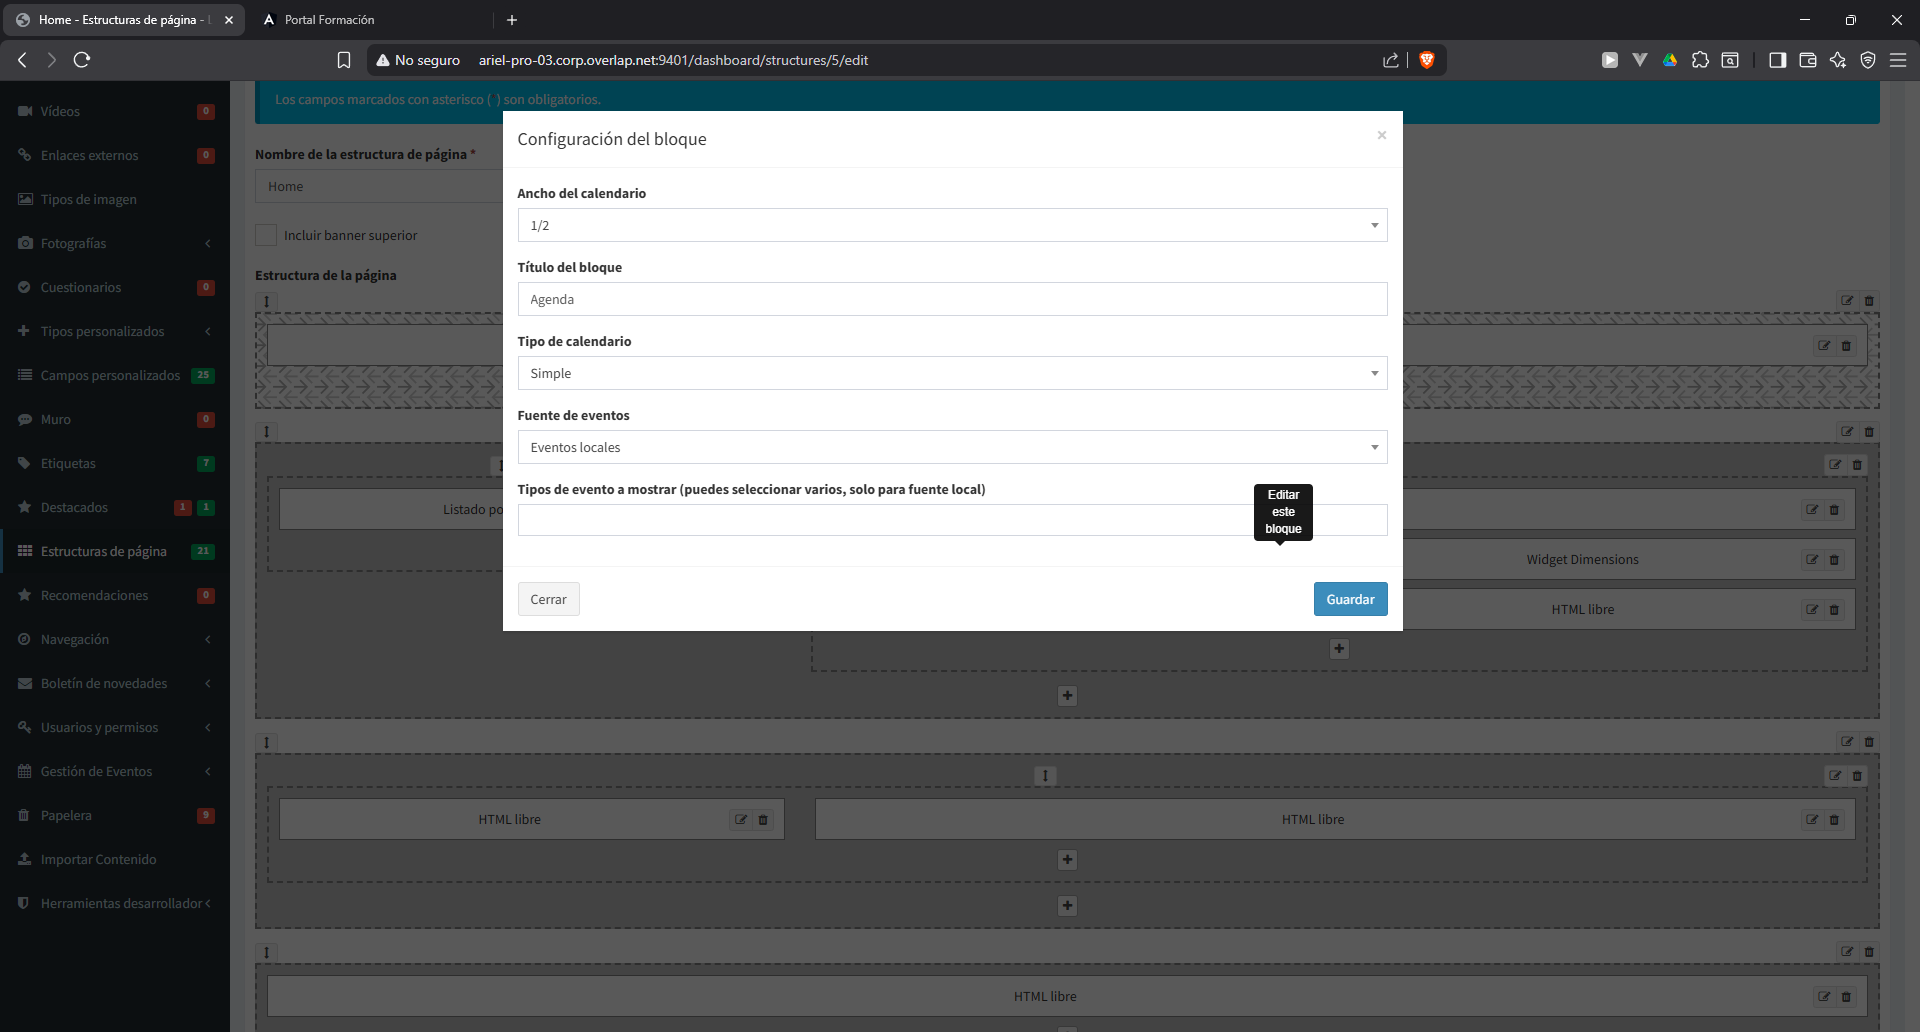This screenshot has width=1920, height=1032.
Task: Click trash icon on Widget Dimensions block
Action: (1834, 560)
